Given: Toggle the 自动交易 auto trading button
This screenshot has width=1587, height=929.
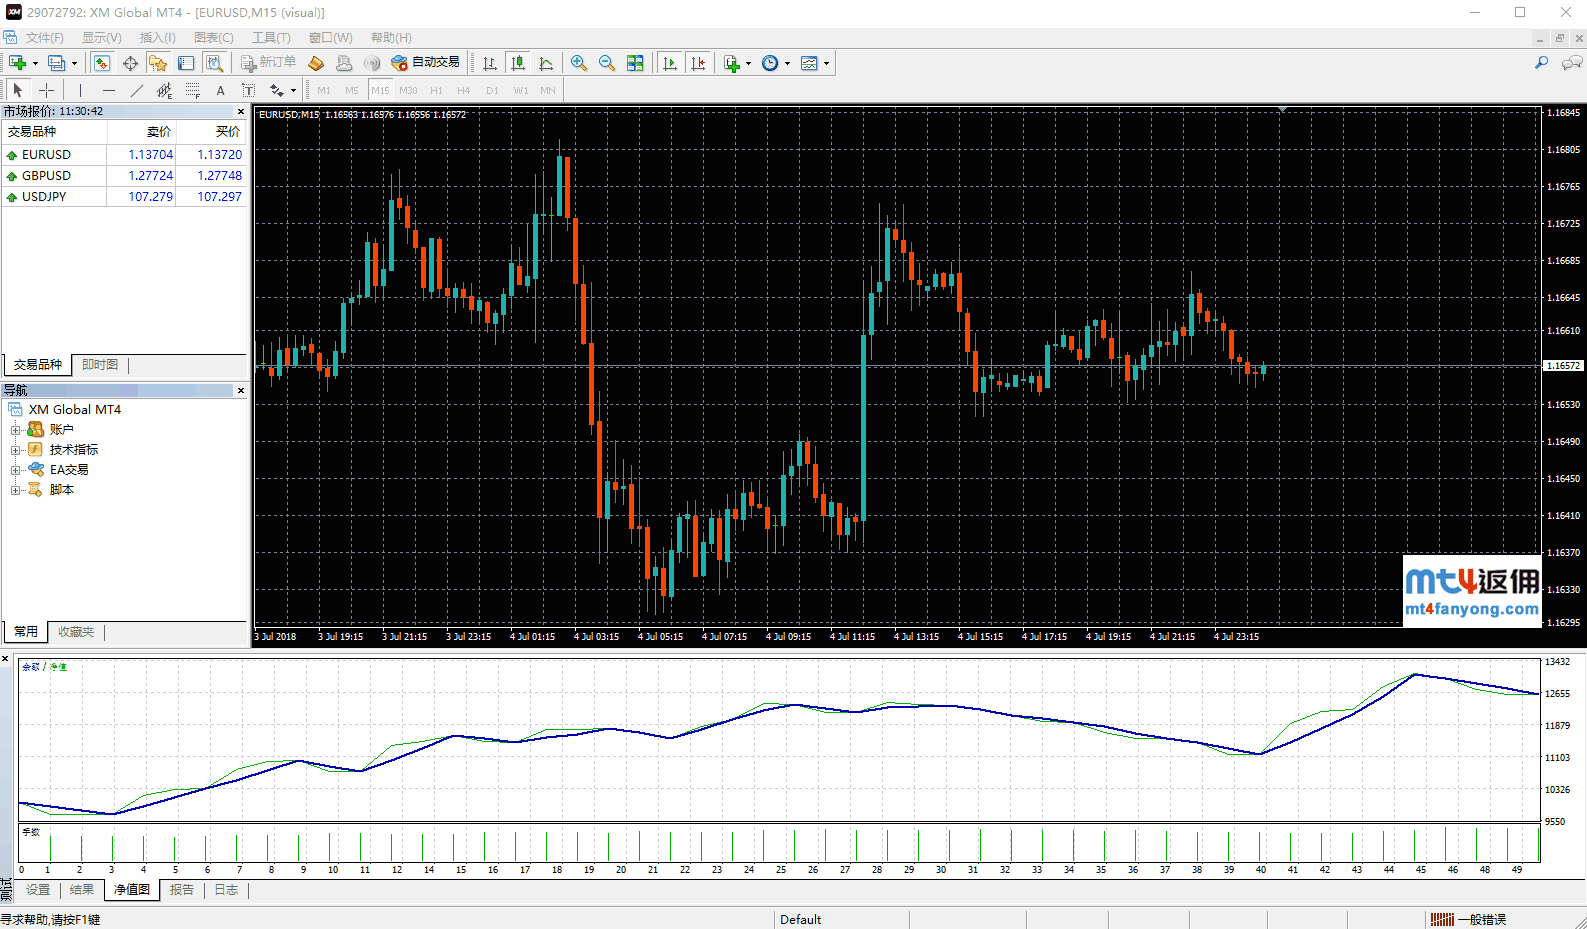Looking at the screenshot, I should point(426,63).
